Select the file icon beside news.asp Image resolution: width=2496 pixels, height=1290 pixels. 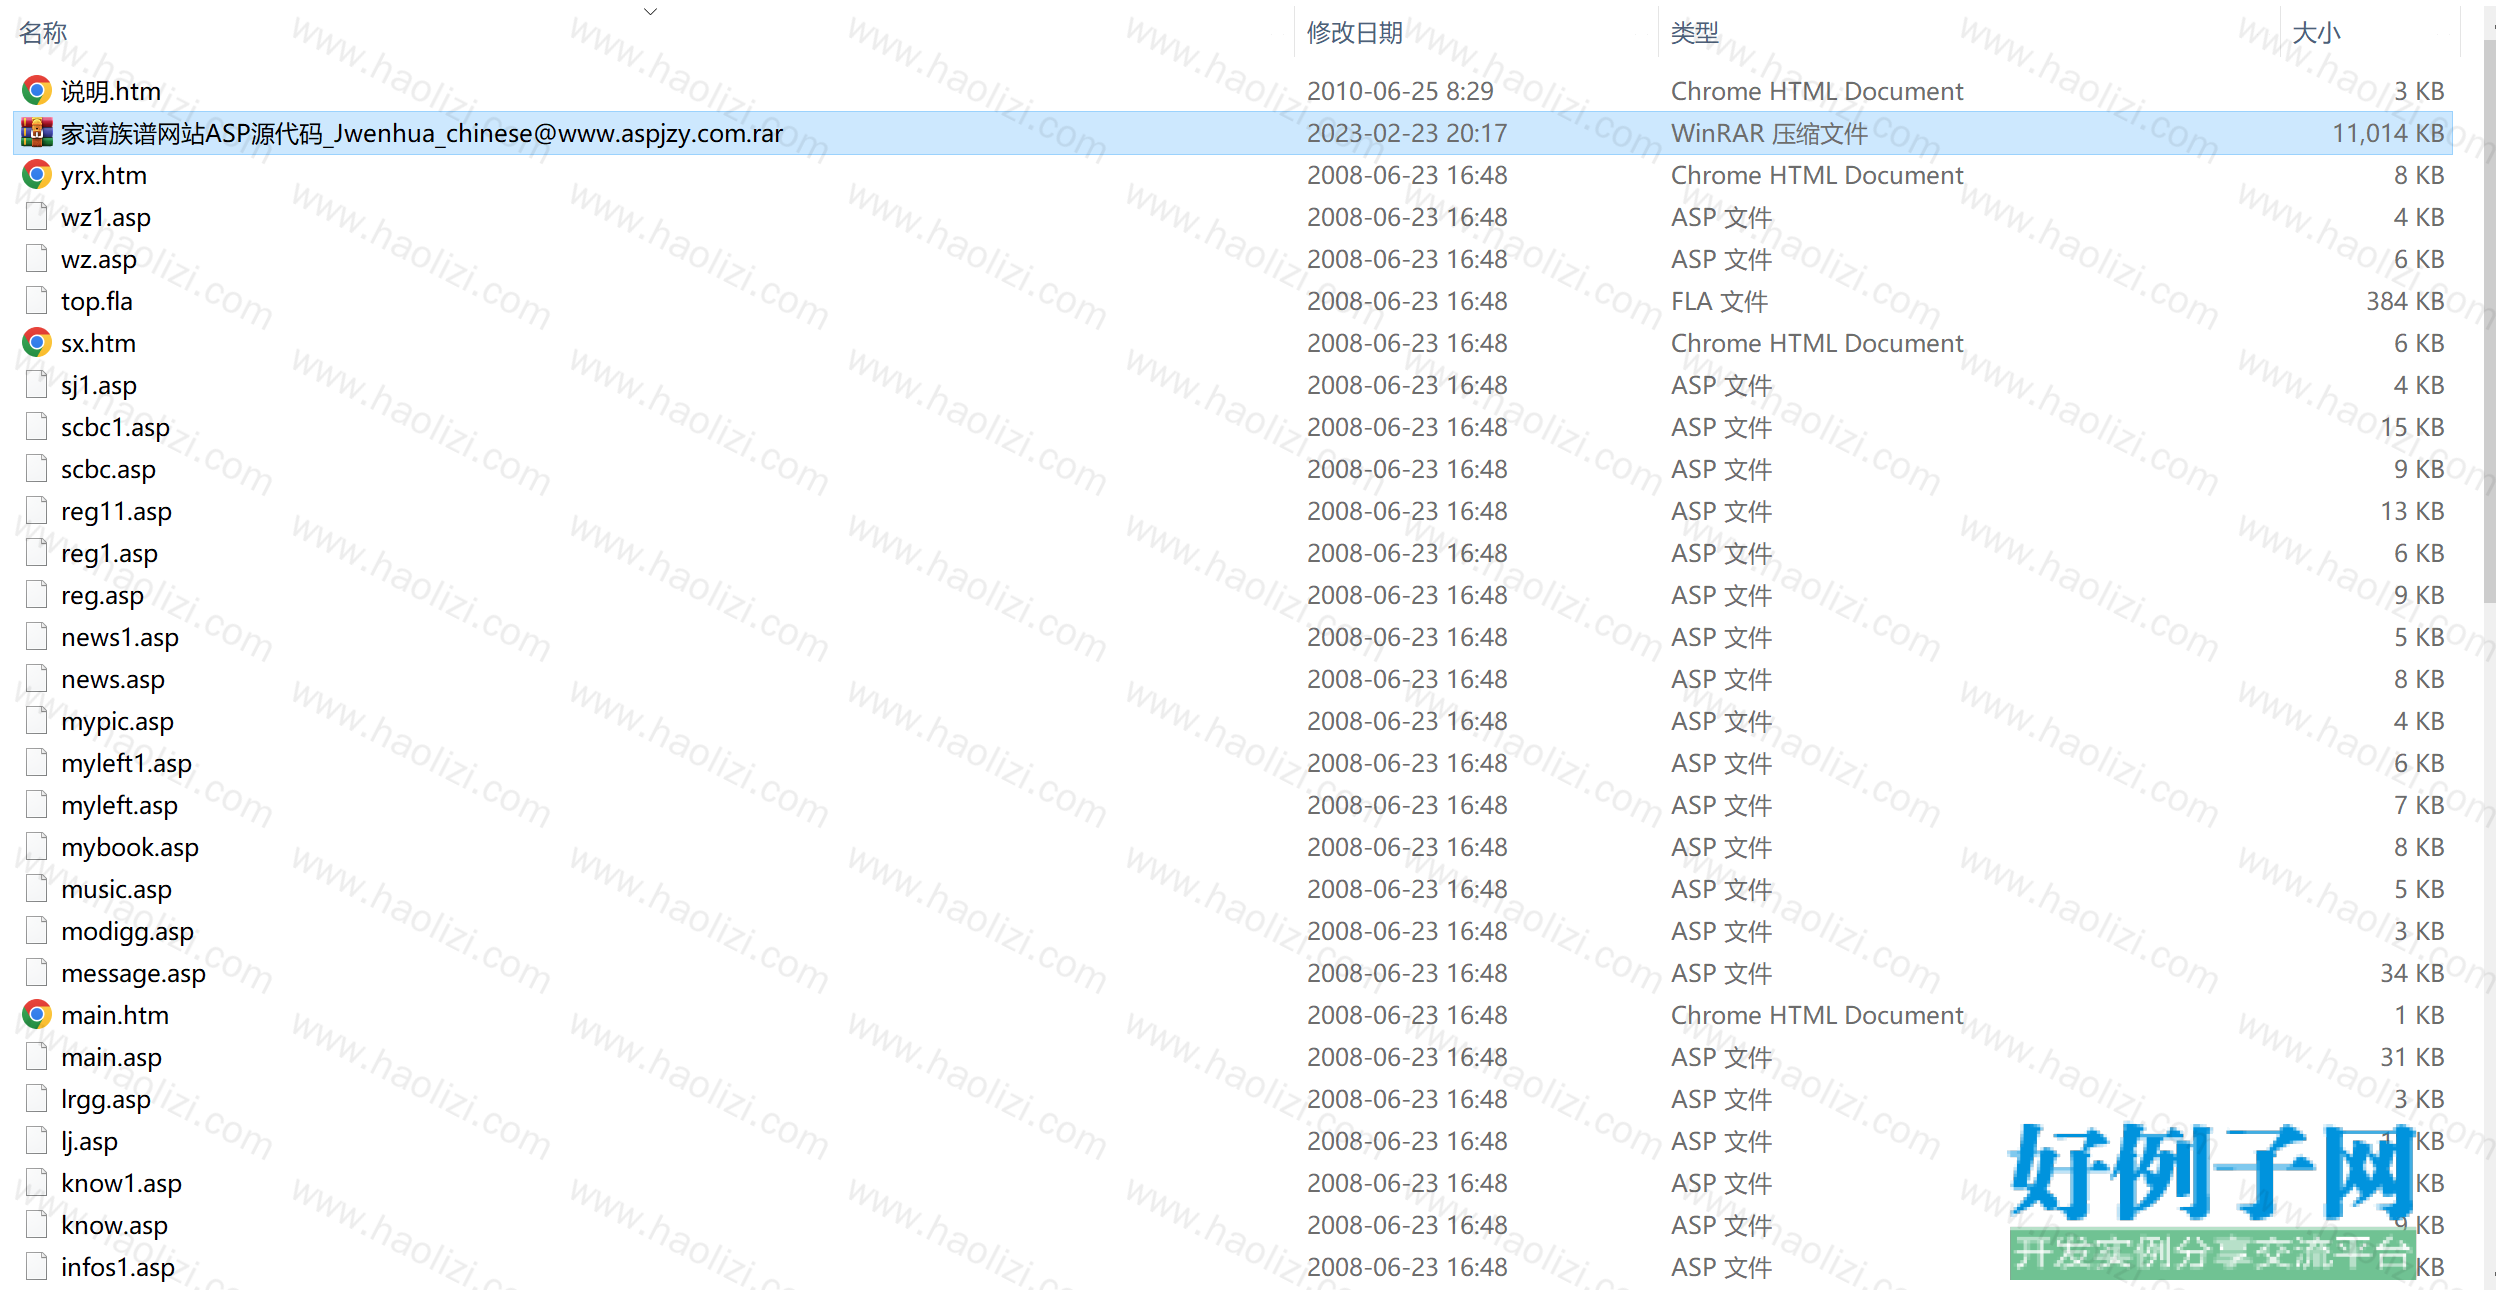[37, 679]
